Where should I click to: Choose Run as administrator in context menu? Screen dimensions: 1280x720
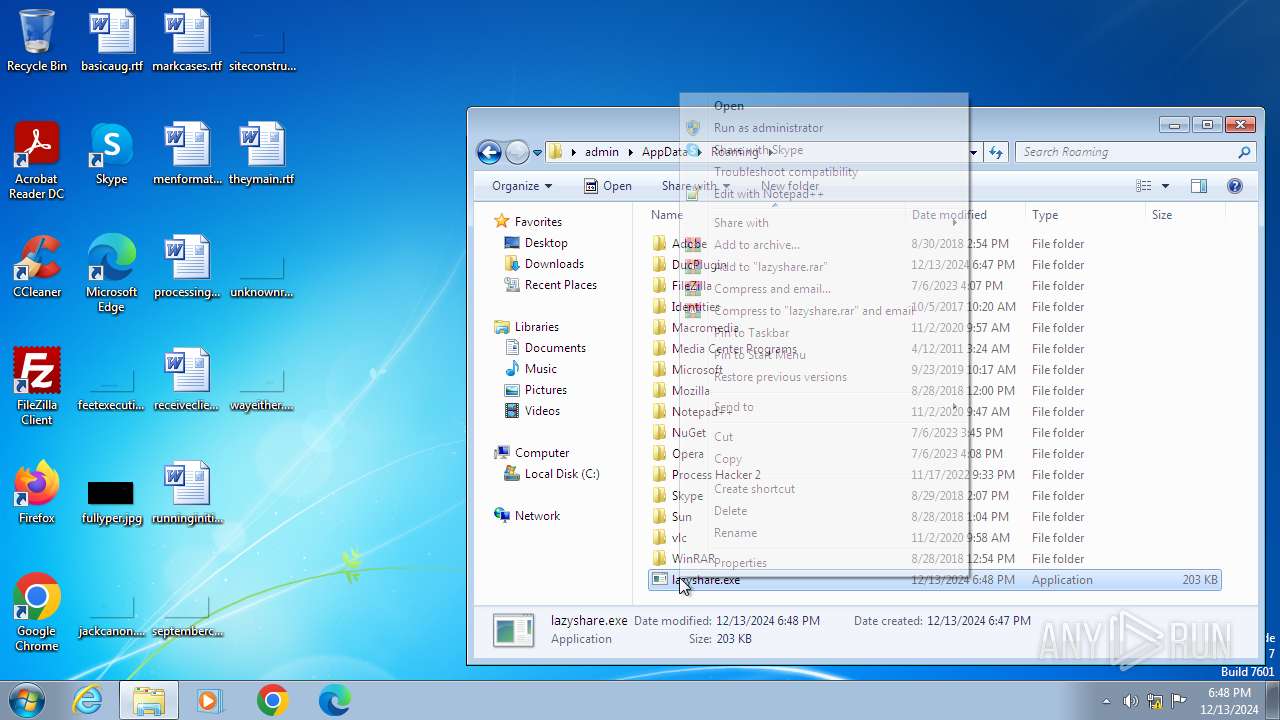[x=825, y=128]
